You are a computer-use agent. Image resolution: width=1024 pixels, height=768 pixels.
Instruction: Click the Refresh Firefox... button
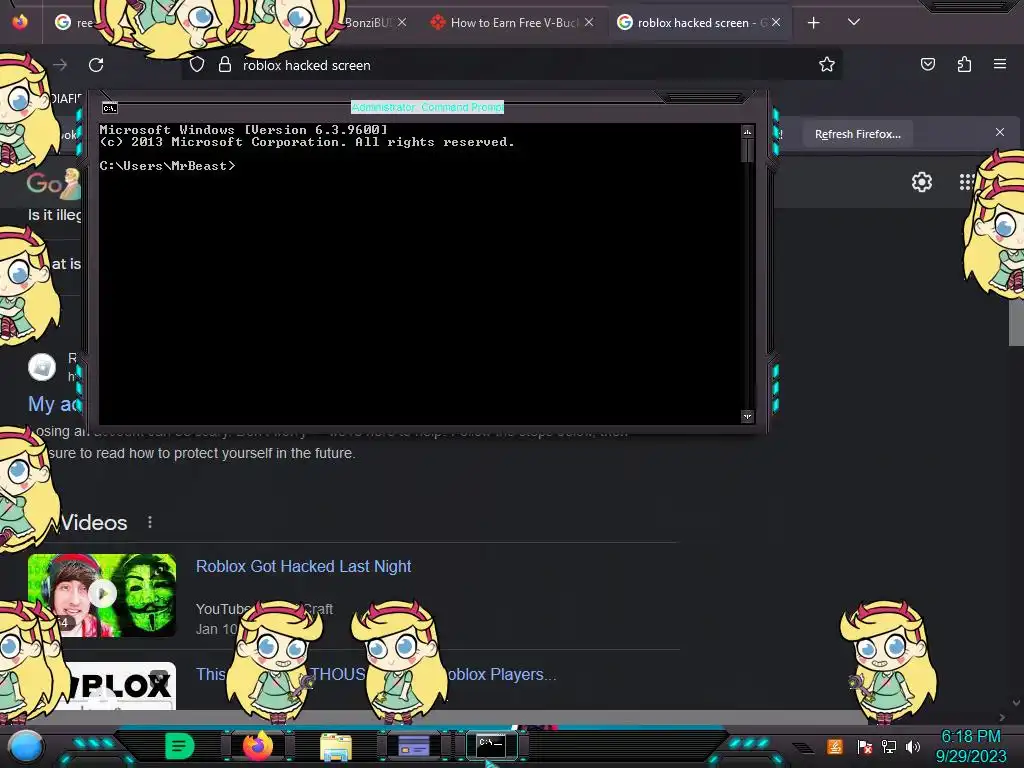857,134
